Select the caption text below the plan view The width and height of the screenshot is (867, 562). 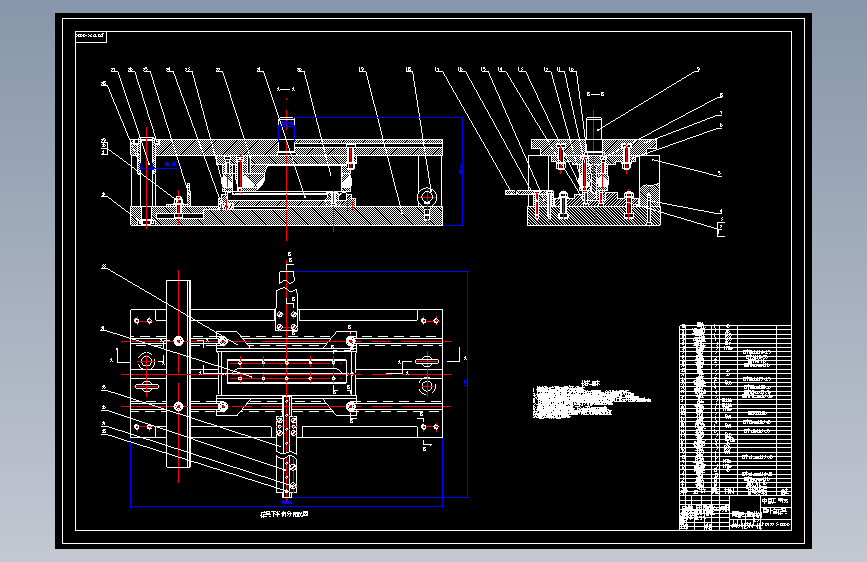[x=284, y=514]
